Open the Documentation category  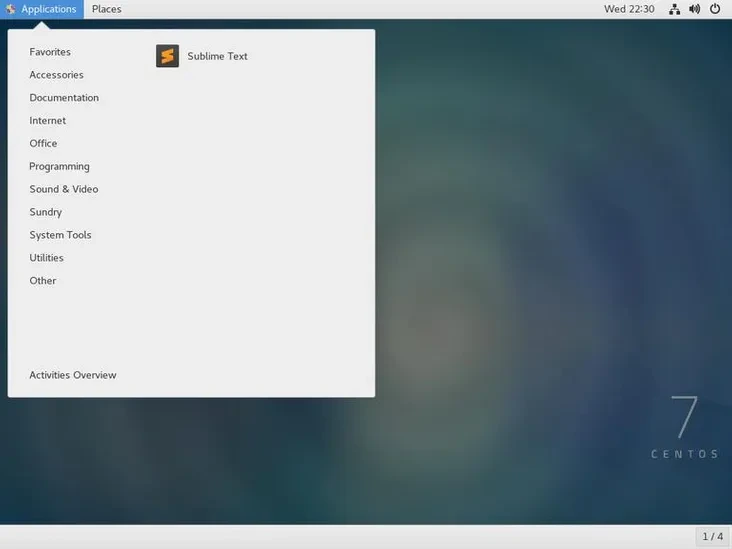pyautogui.click(x=64, y=98)
